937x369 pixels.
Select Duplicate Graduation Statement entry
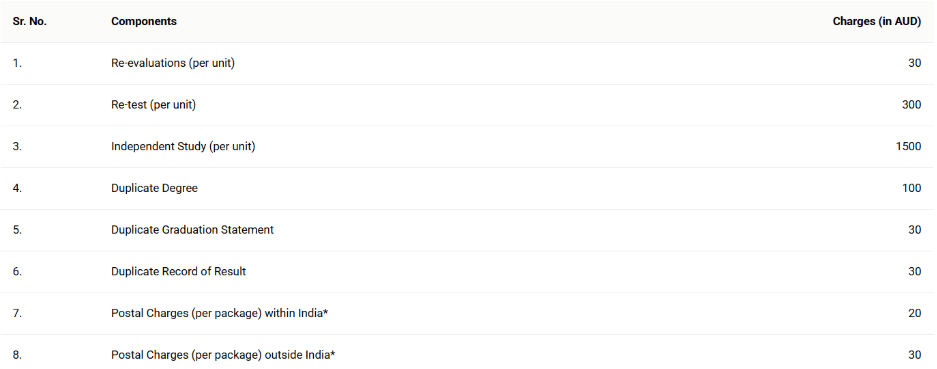(192, 230)
